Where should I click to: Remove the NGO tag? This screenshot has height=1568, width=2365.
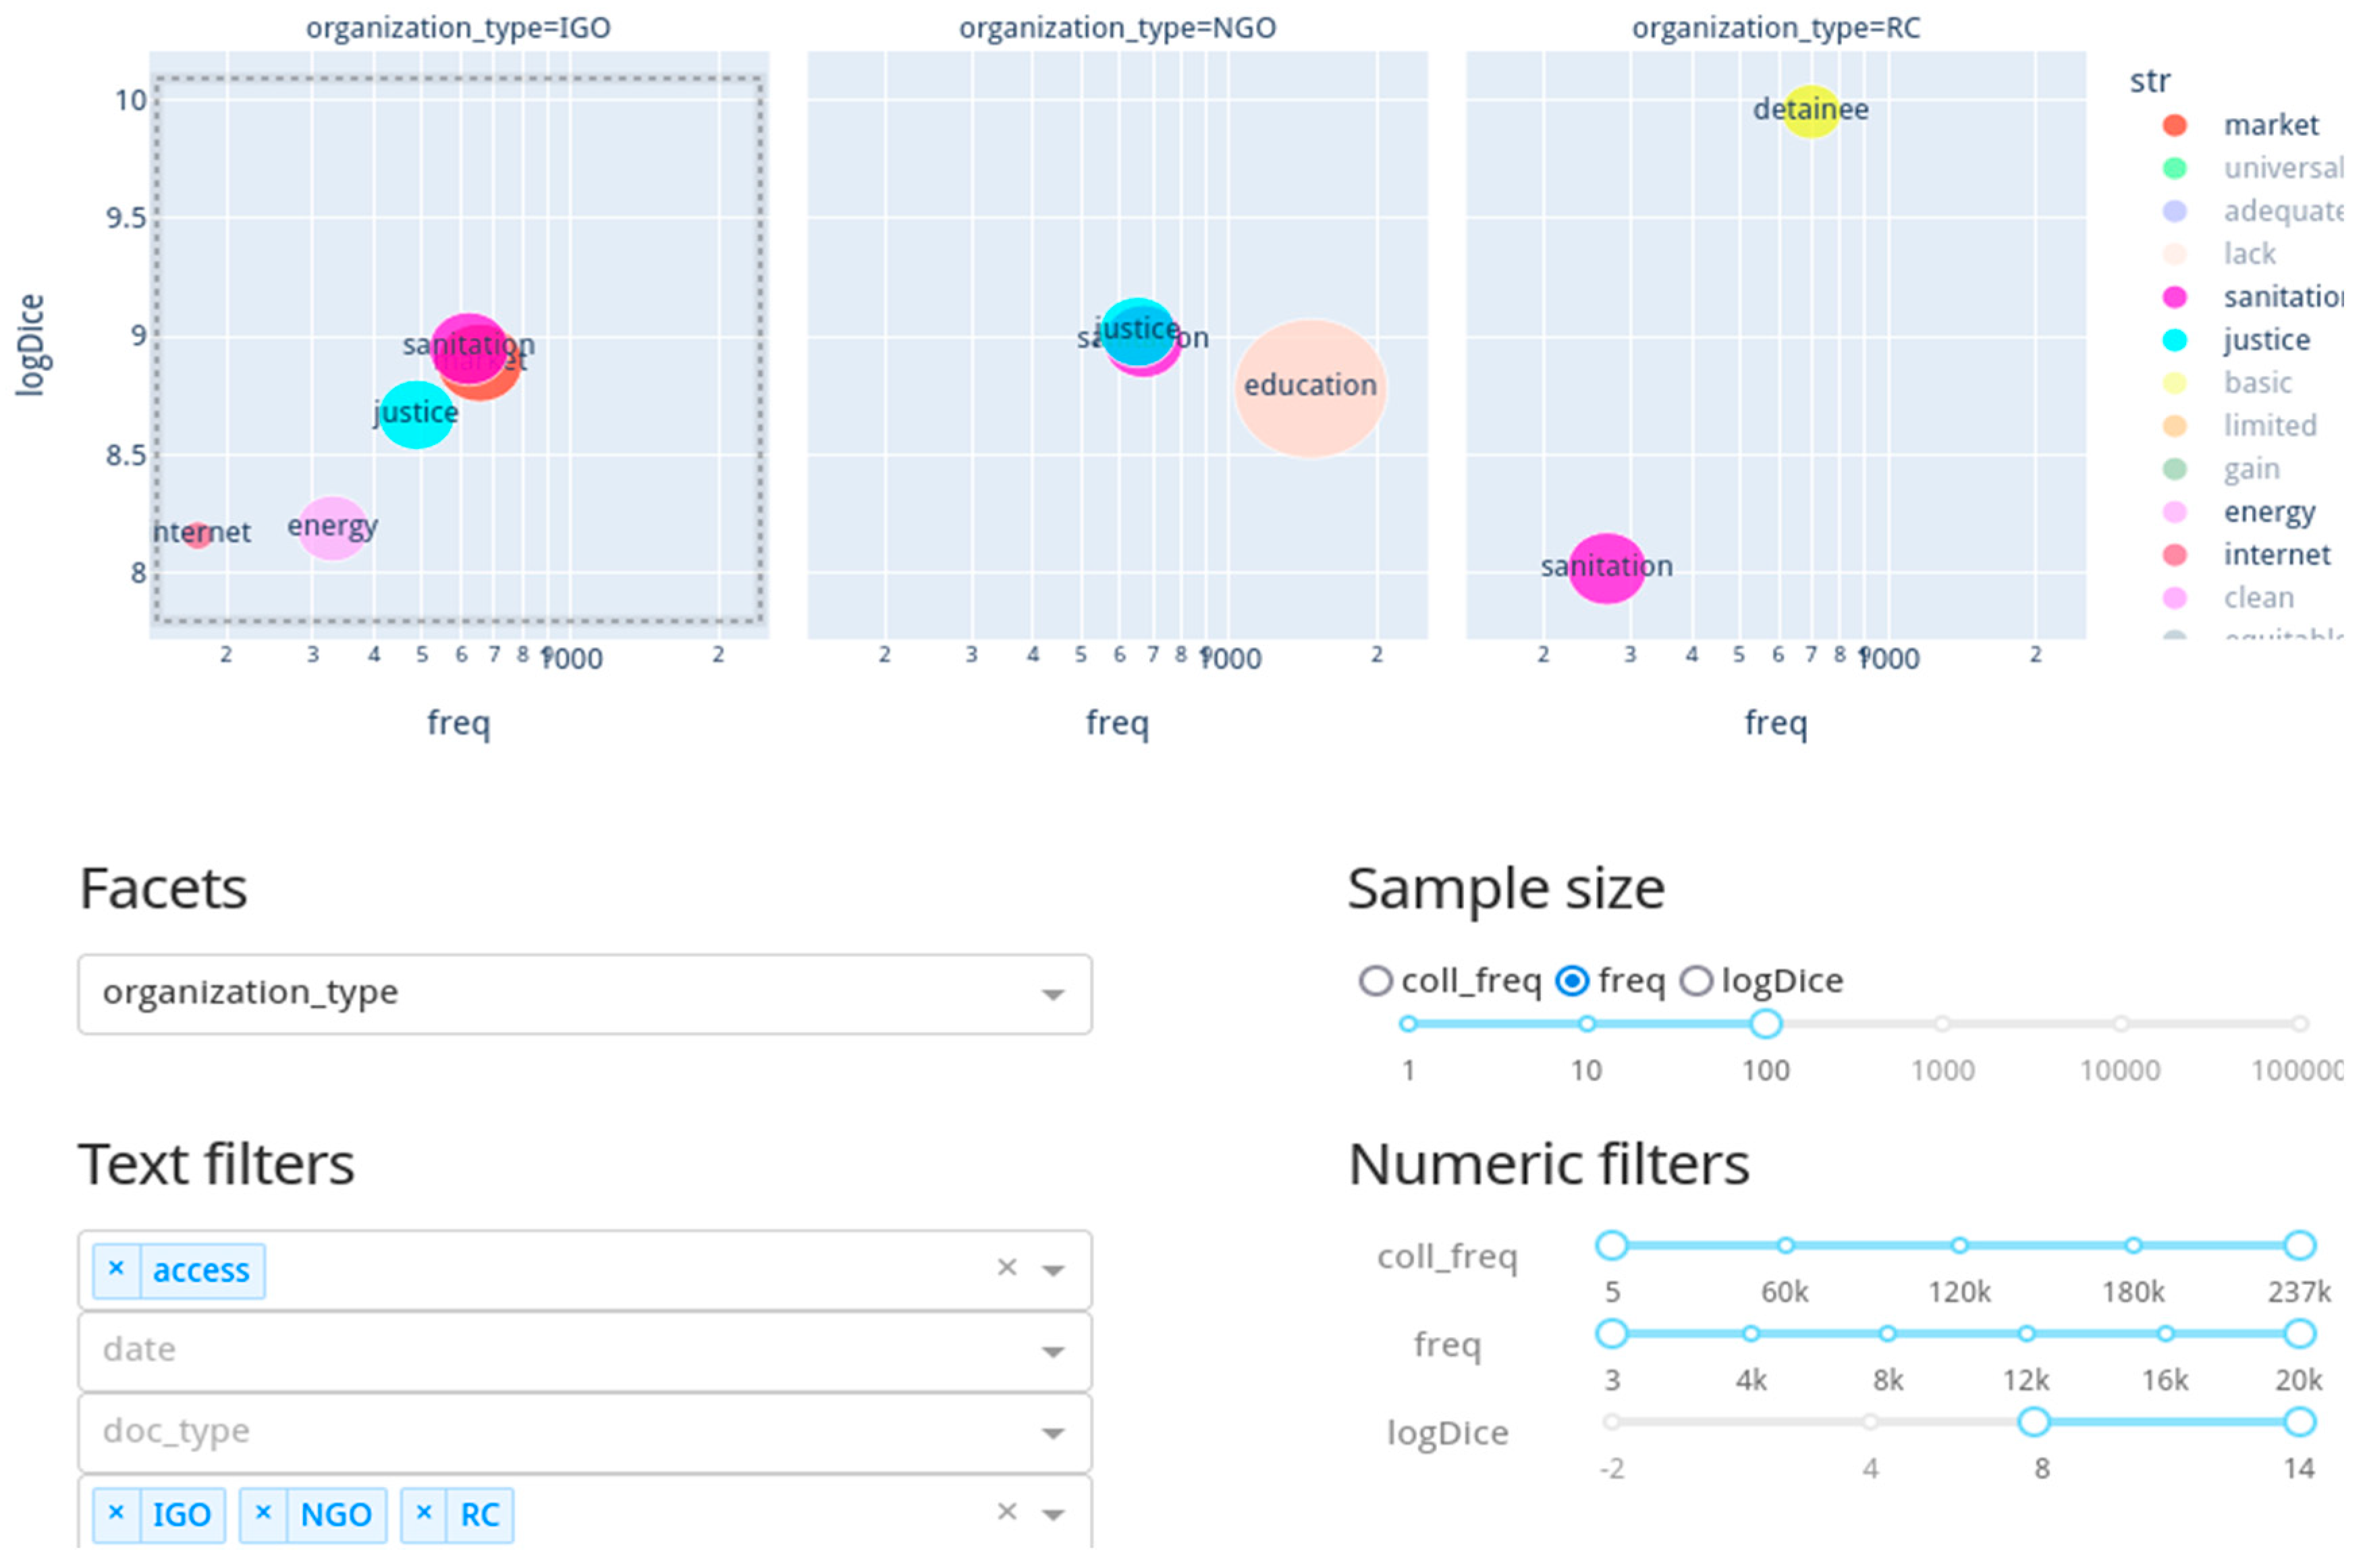point(263,1514)
